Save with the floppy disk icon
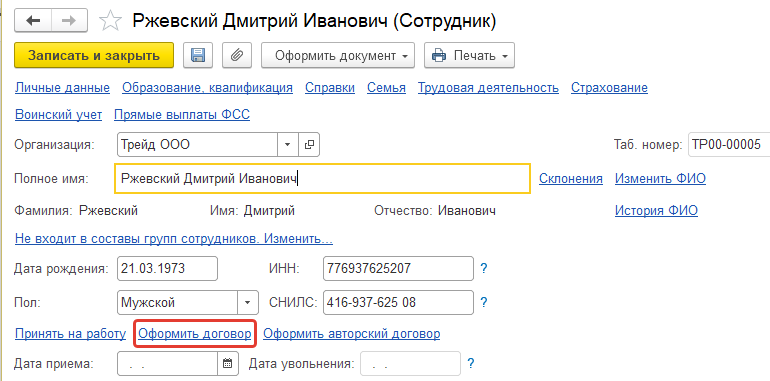The image size is (770, 381). pos(198,55)
